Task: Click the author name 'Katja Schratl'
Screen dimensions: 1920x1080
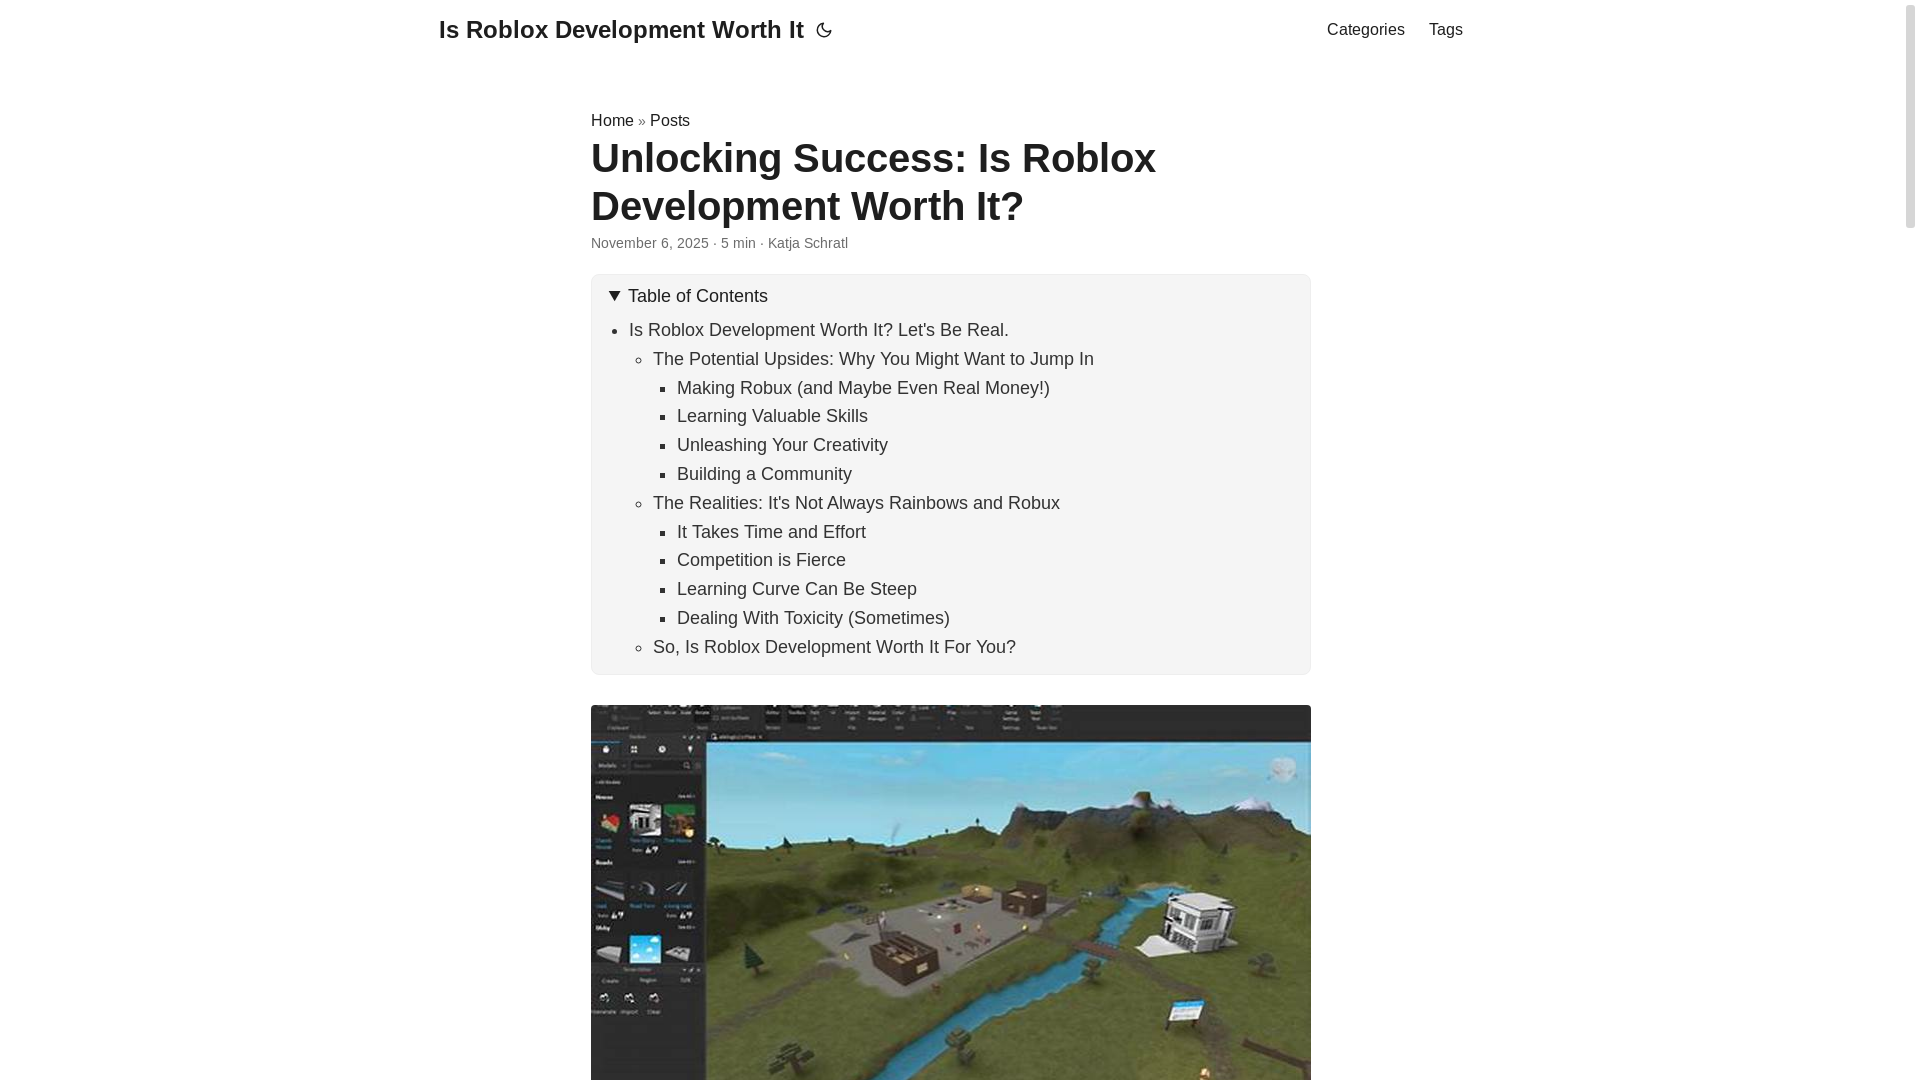Action: [807, 243]
